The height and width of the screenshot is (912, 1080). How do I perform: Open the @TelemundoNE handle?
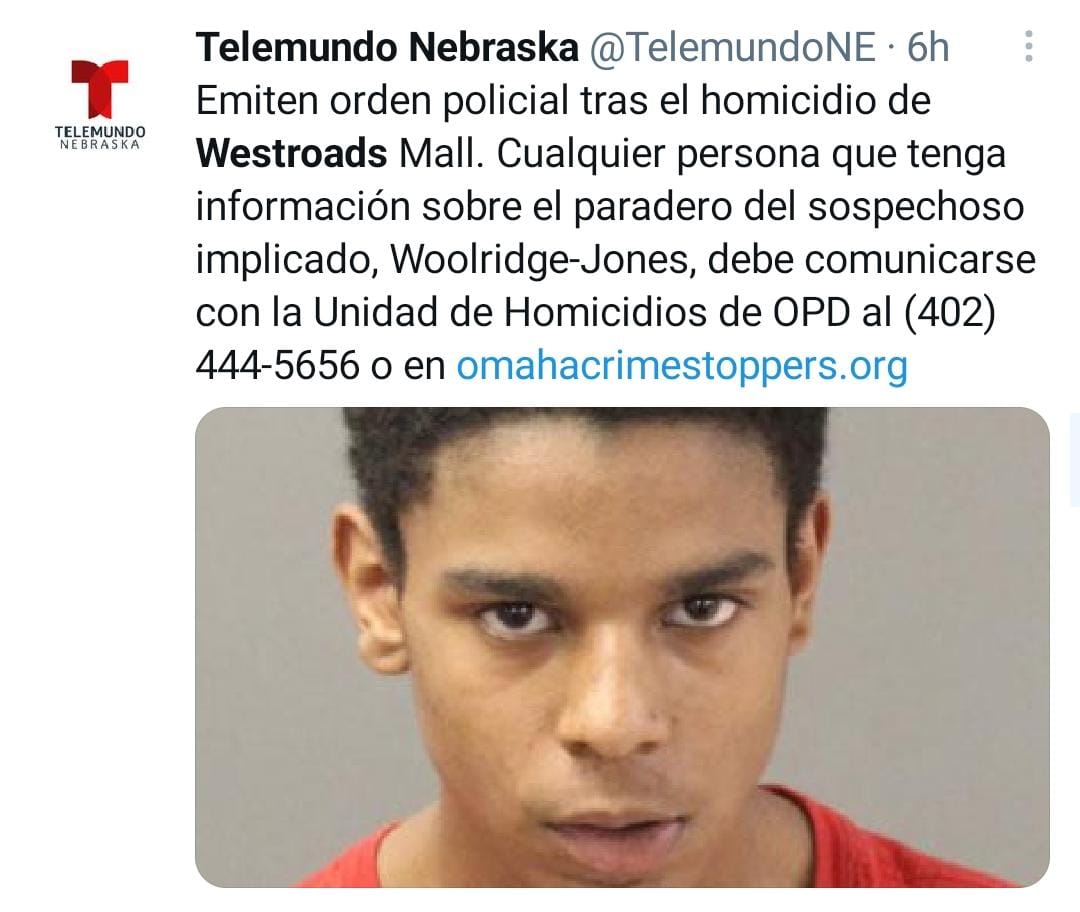tap(732, 48)
